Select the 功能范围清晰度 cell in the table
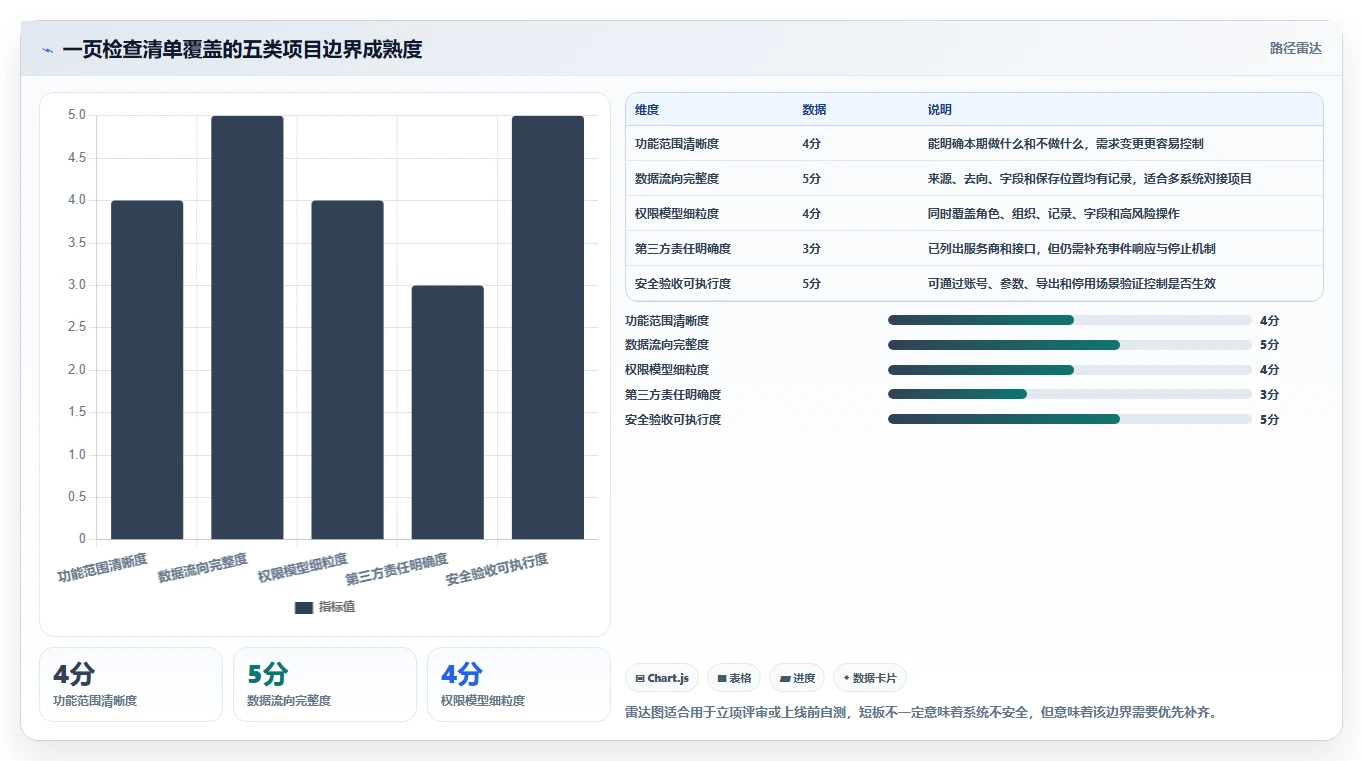 coord(677,144)
